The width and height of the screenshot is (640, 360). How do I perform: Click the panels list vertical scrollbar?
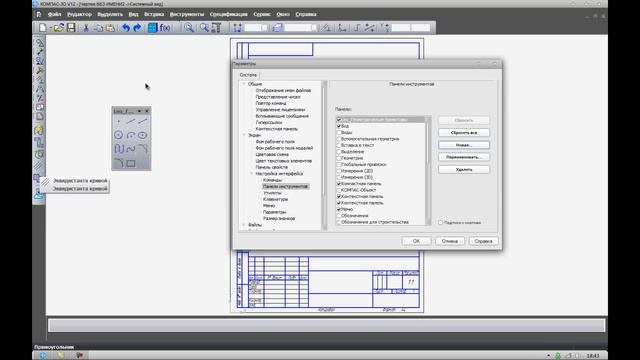(x=428, y=171)
